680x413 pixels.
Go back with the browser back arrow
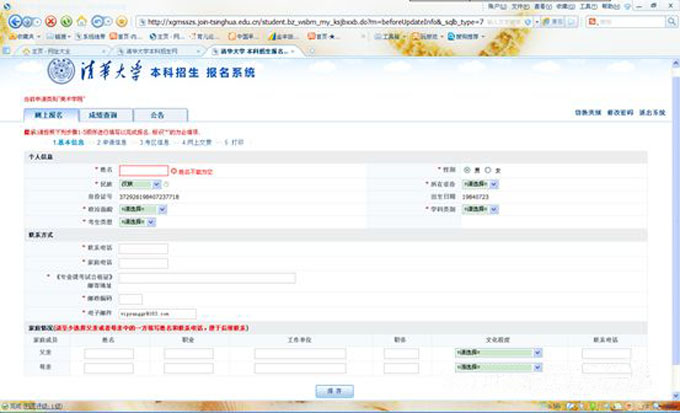pyautogui.click(x=15, y=21)
